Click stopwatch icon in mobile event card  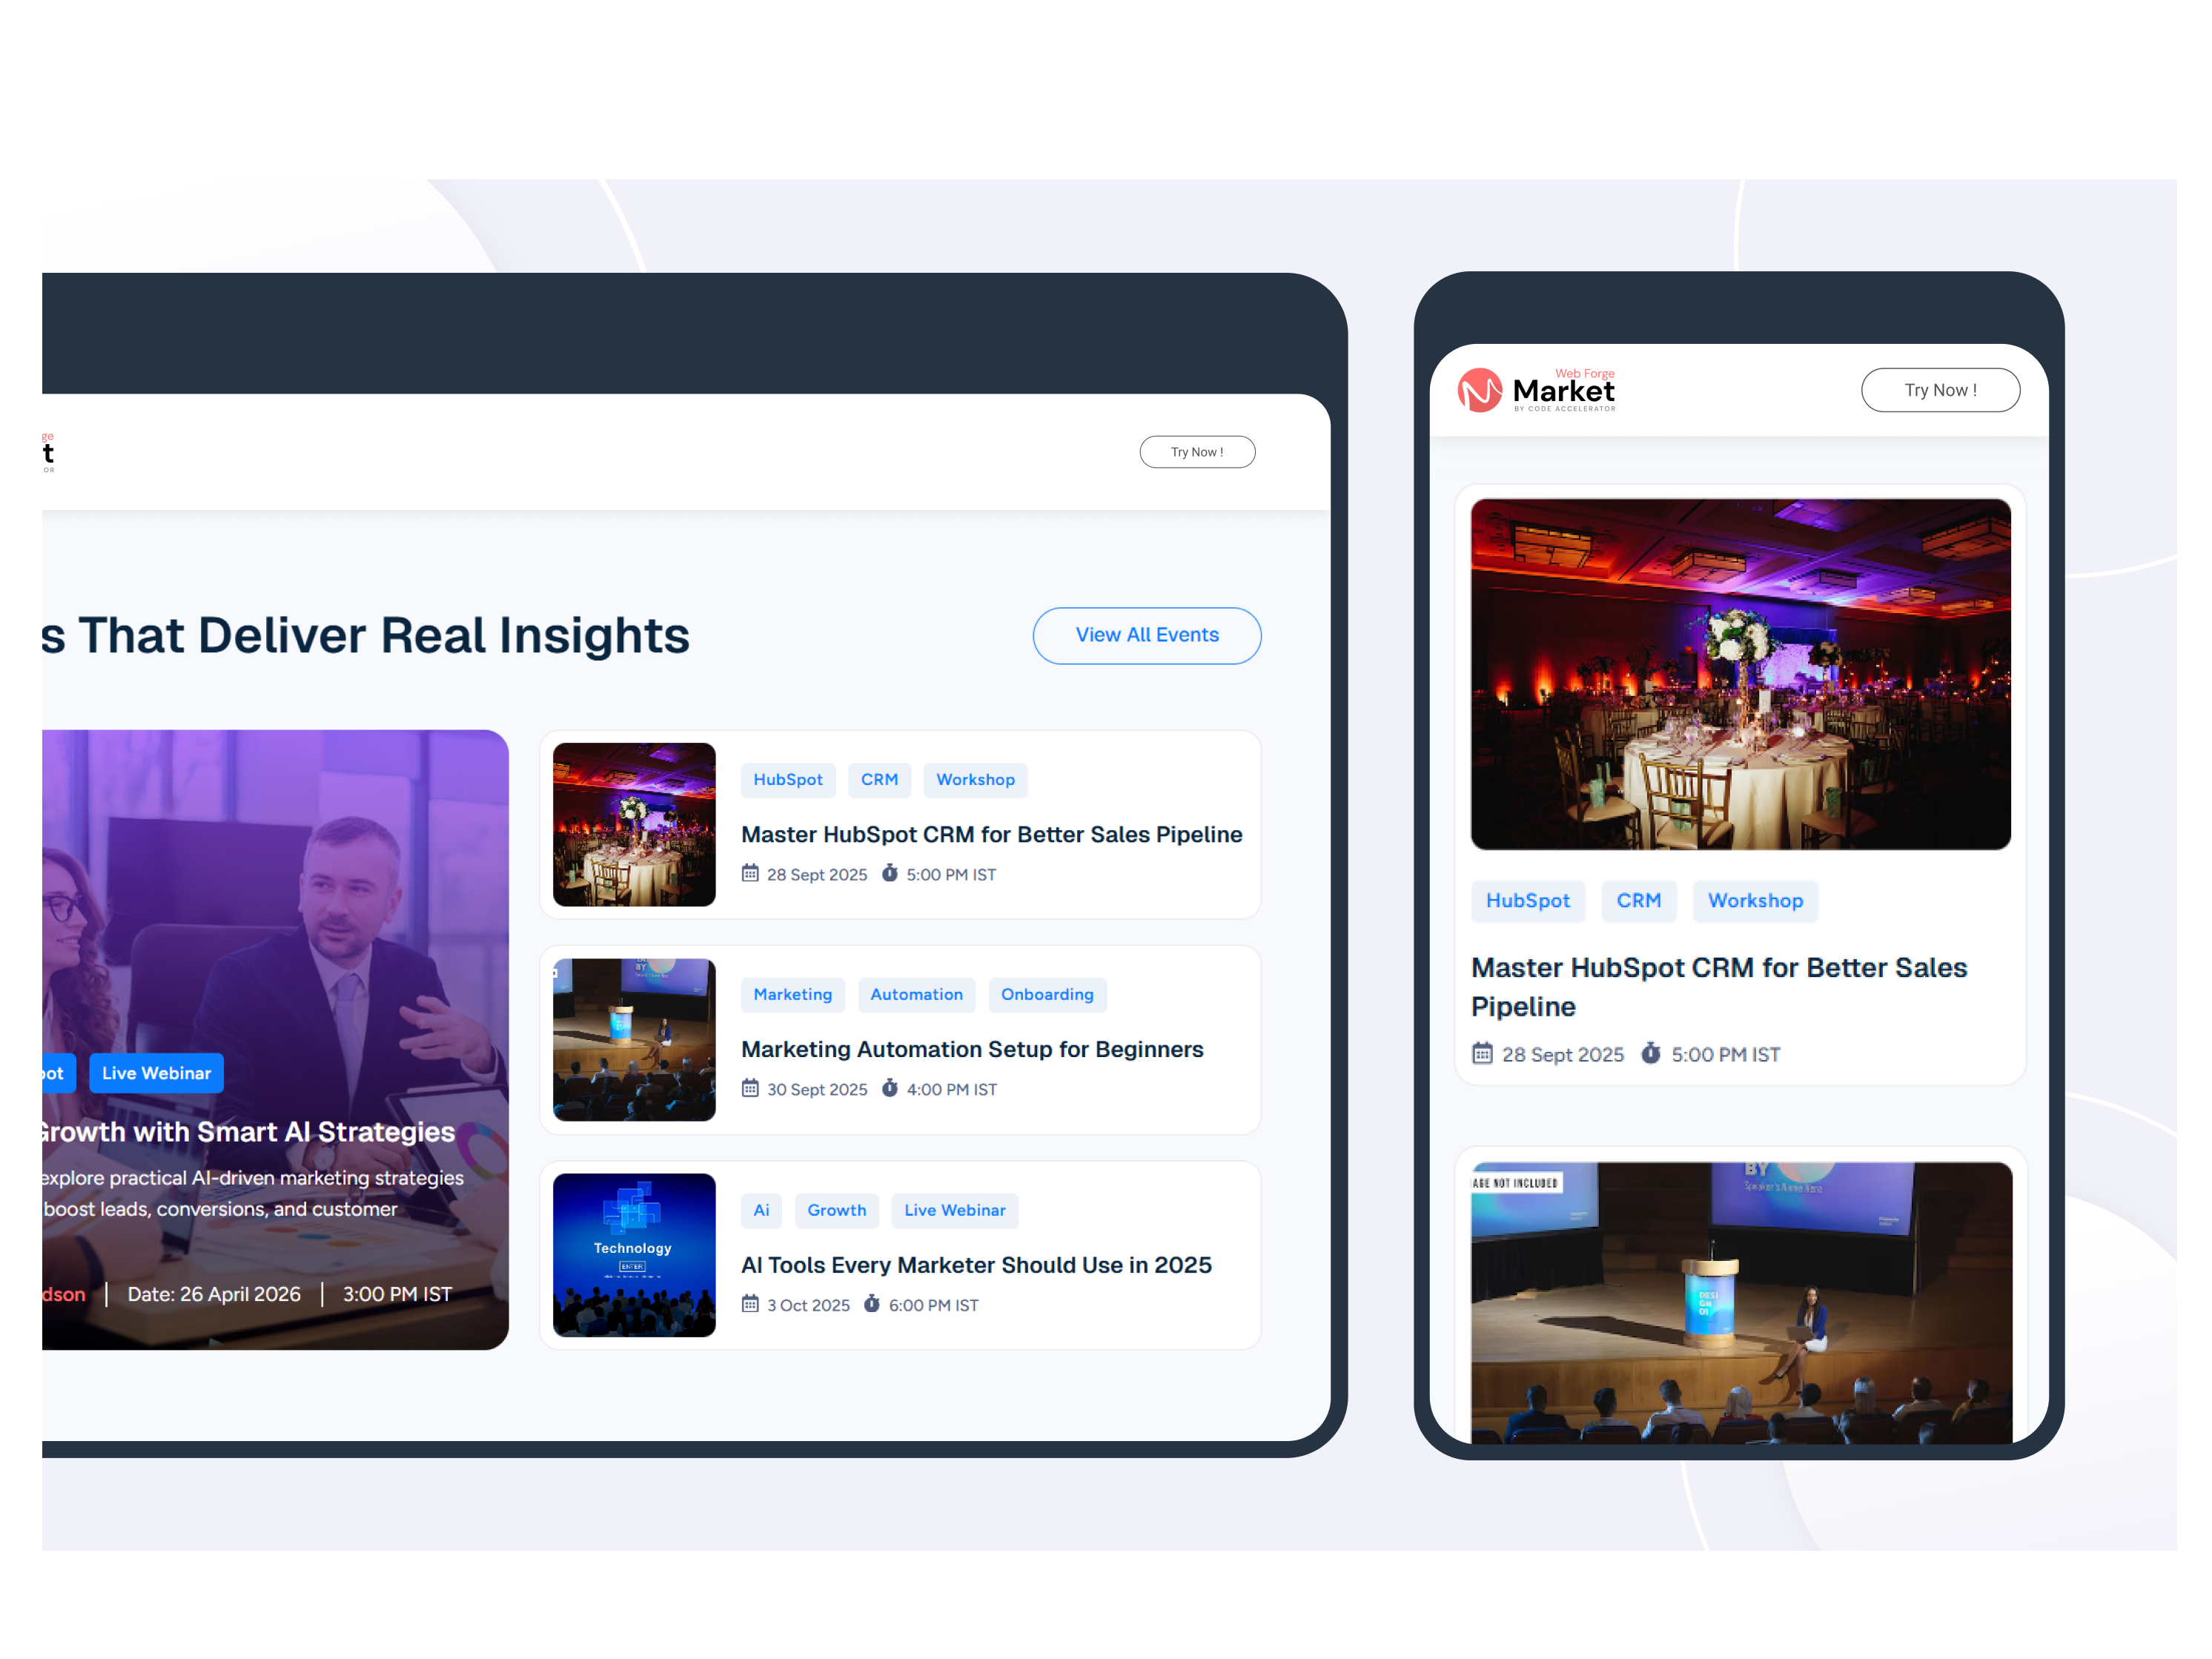pyautogui.click(x=1651, y=1054)
